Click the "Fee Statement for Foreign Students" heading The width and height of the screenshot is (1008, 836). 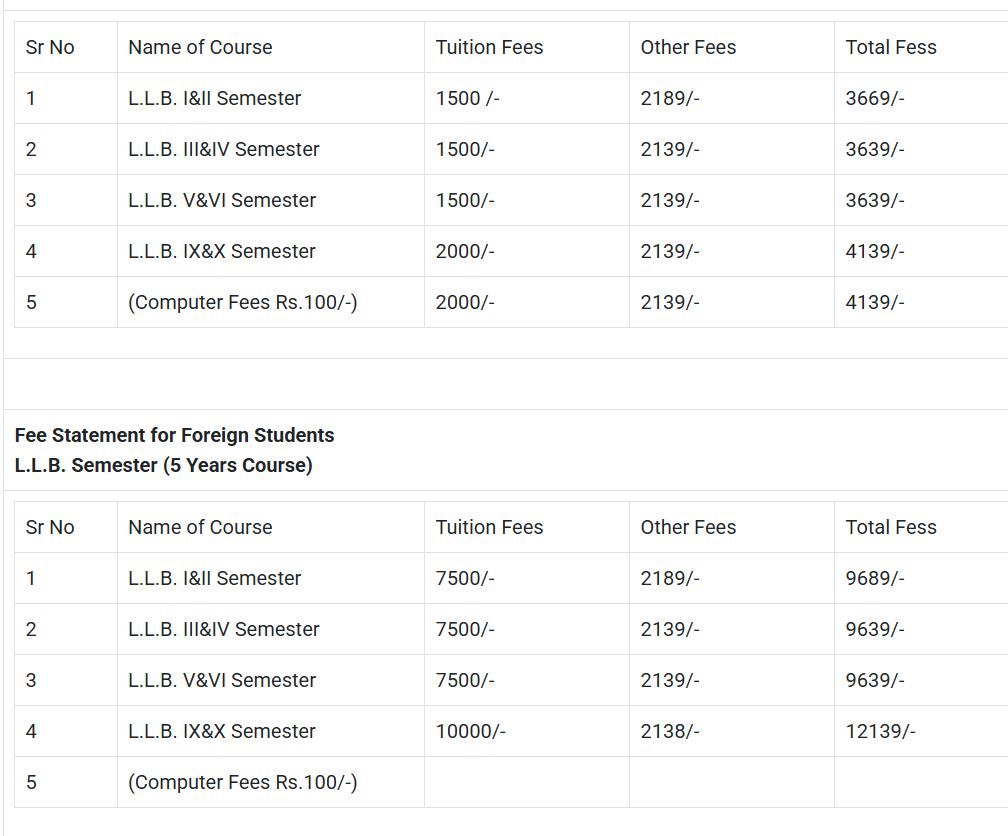pyautogui.click(x=174, y=435)
